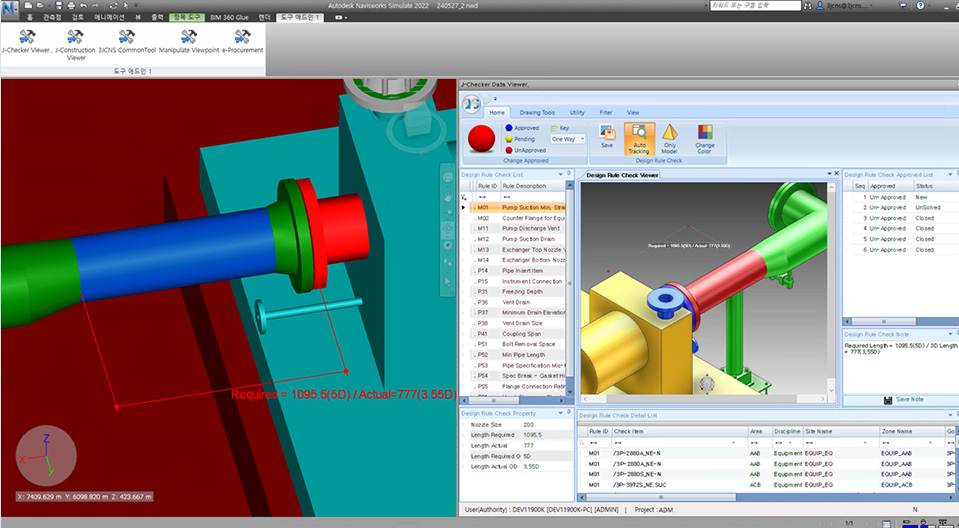Switch to the View tab in J-Checker

pos(633,113)
